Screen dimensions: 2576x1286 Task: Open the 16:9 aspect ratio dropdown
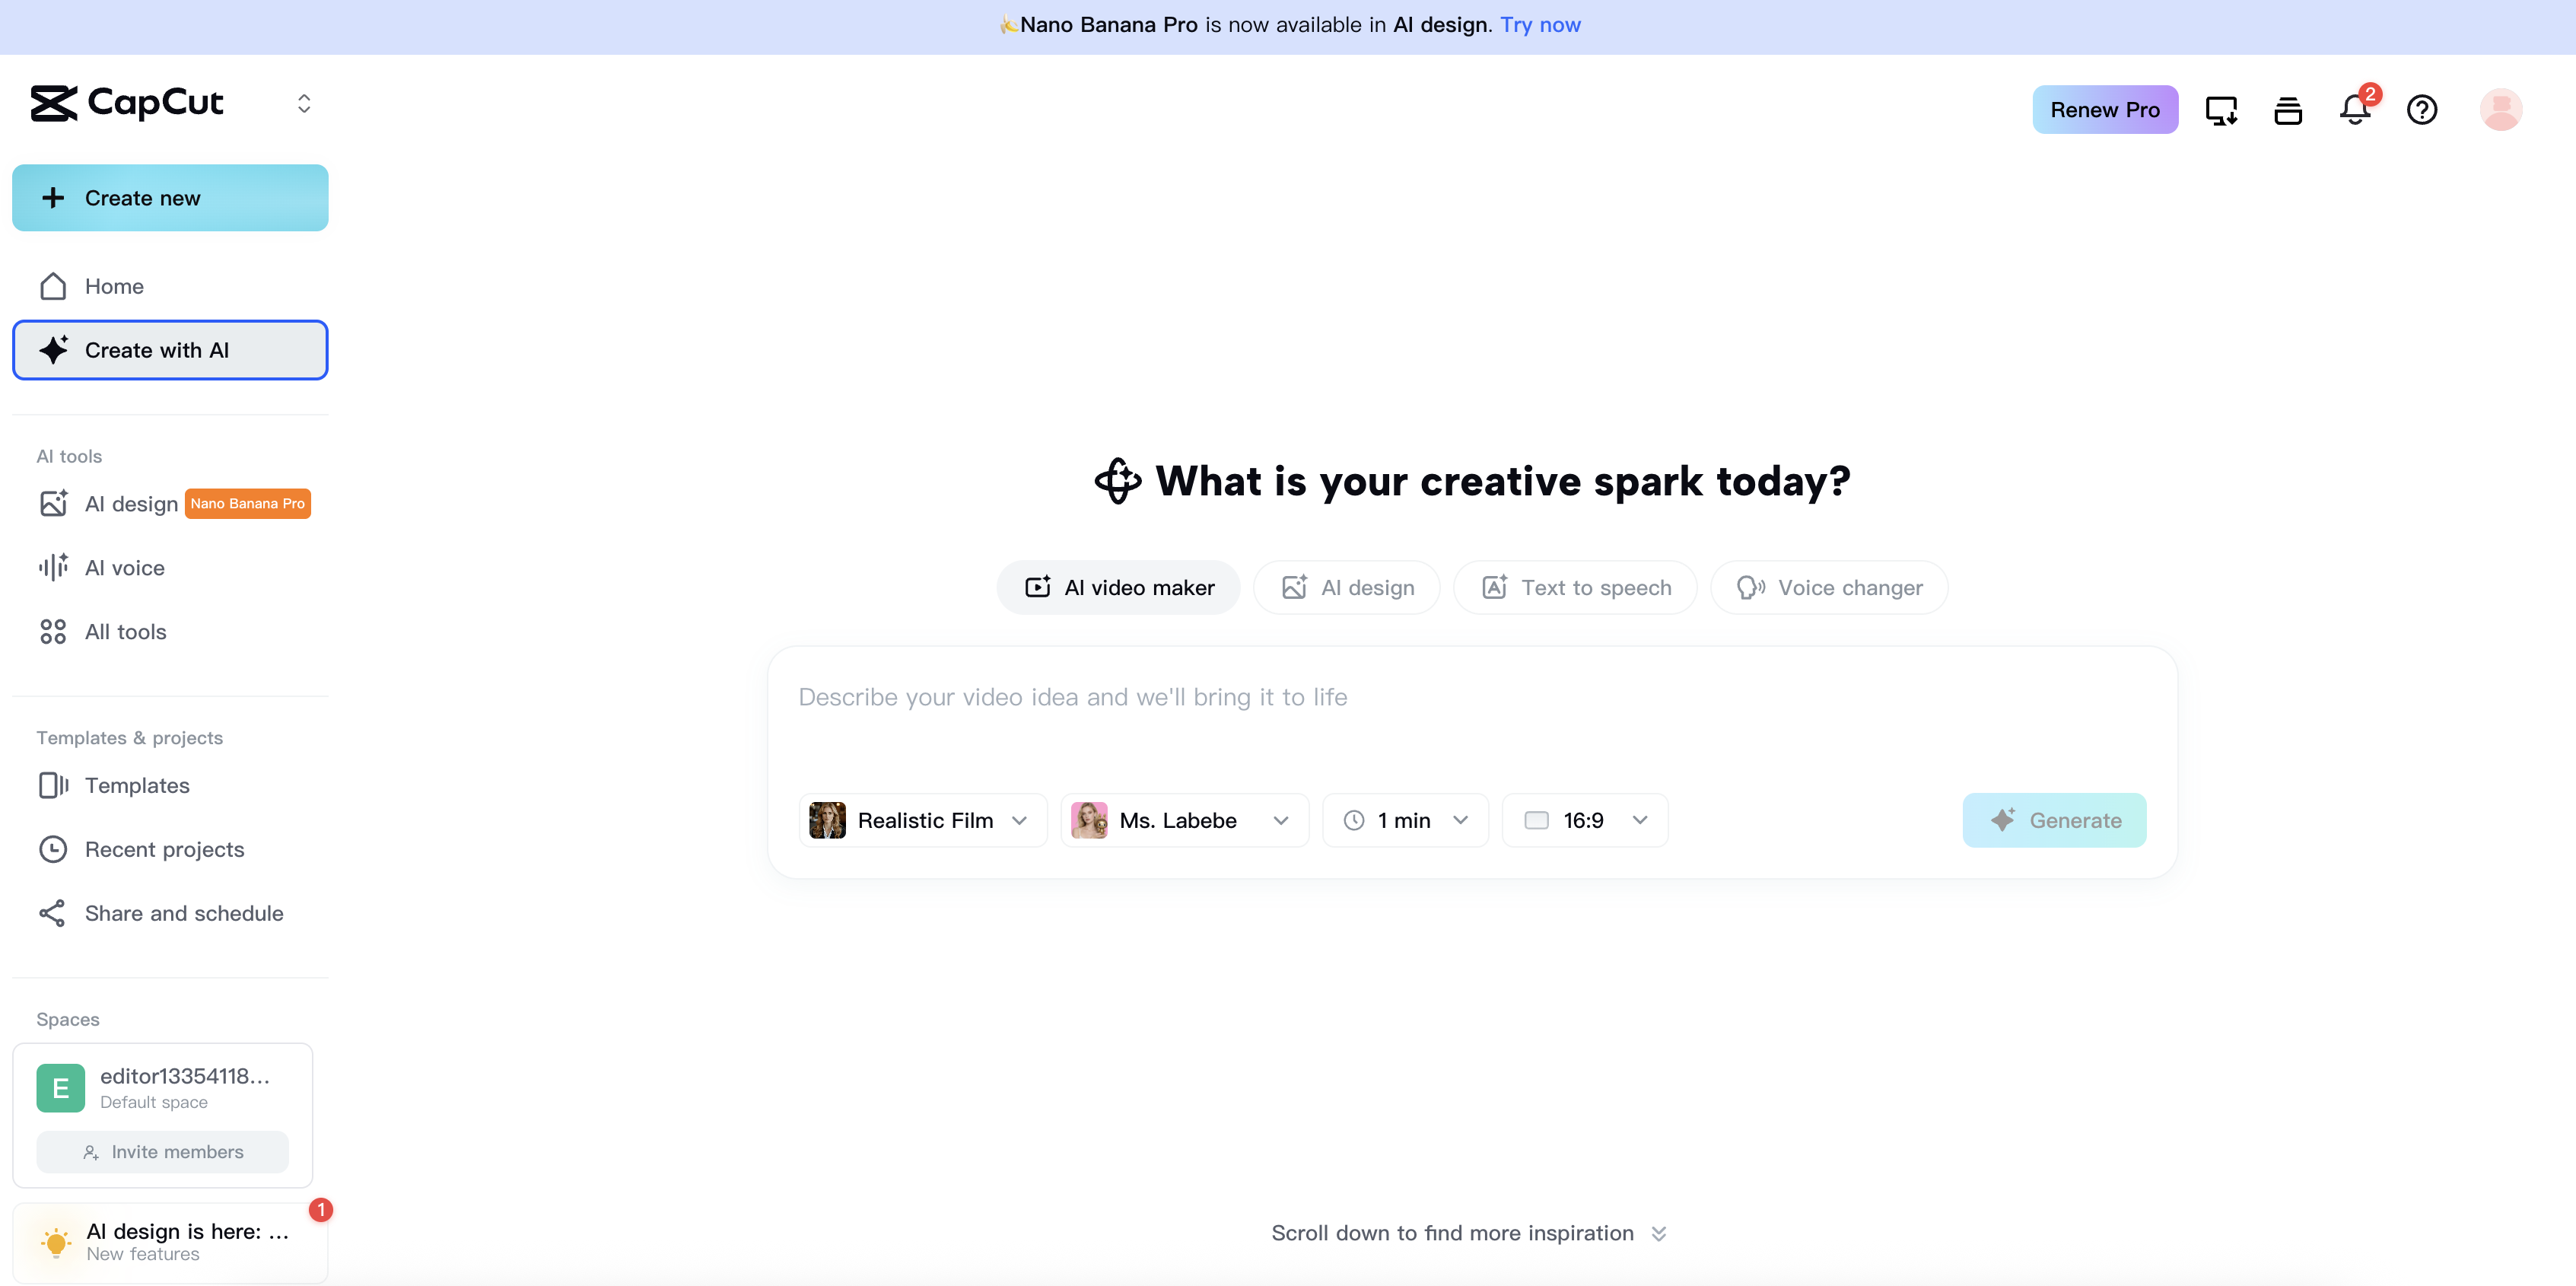pyautogui.click(x=1584, y=819)
